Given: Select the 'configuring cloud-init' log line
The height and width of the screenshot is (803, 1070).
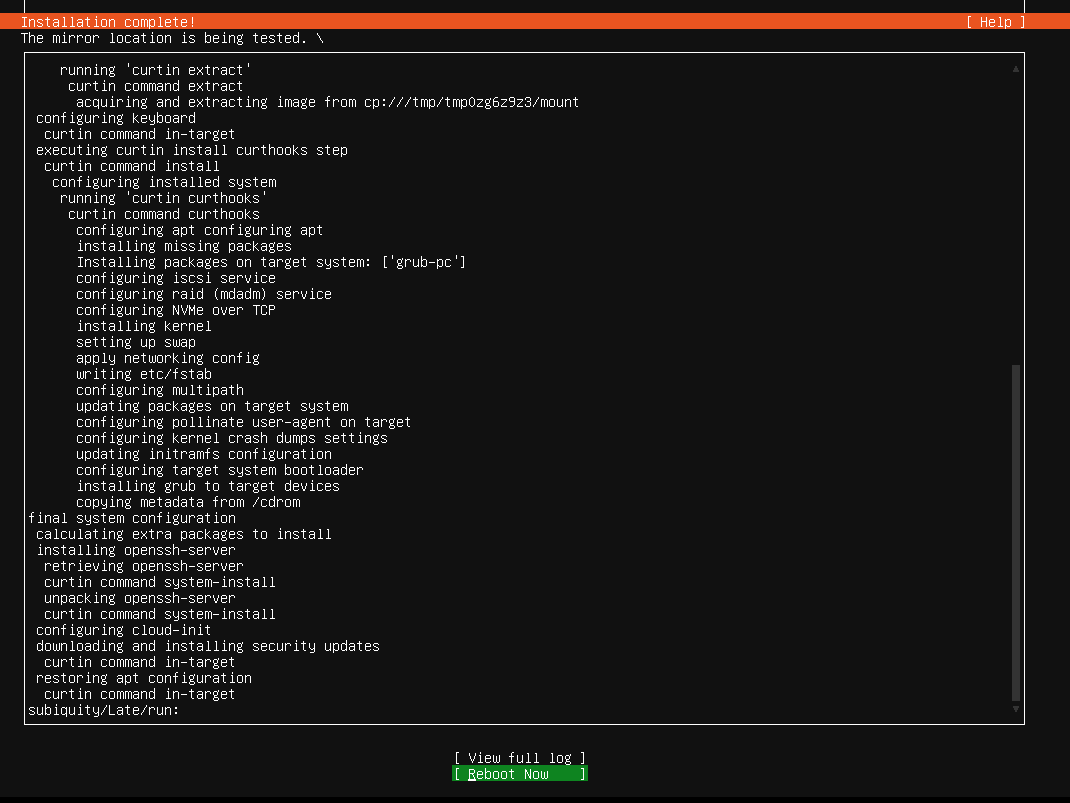Looking at the screenshot, I should pos(122,630).
